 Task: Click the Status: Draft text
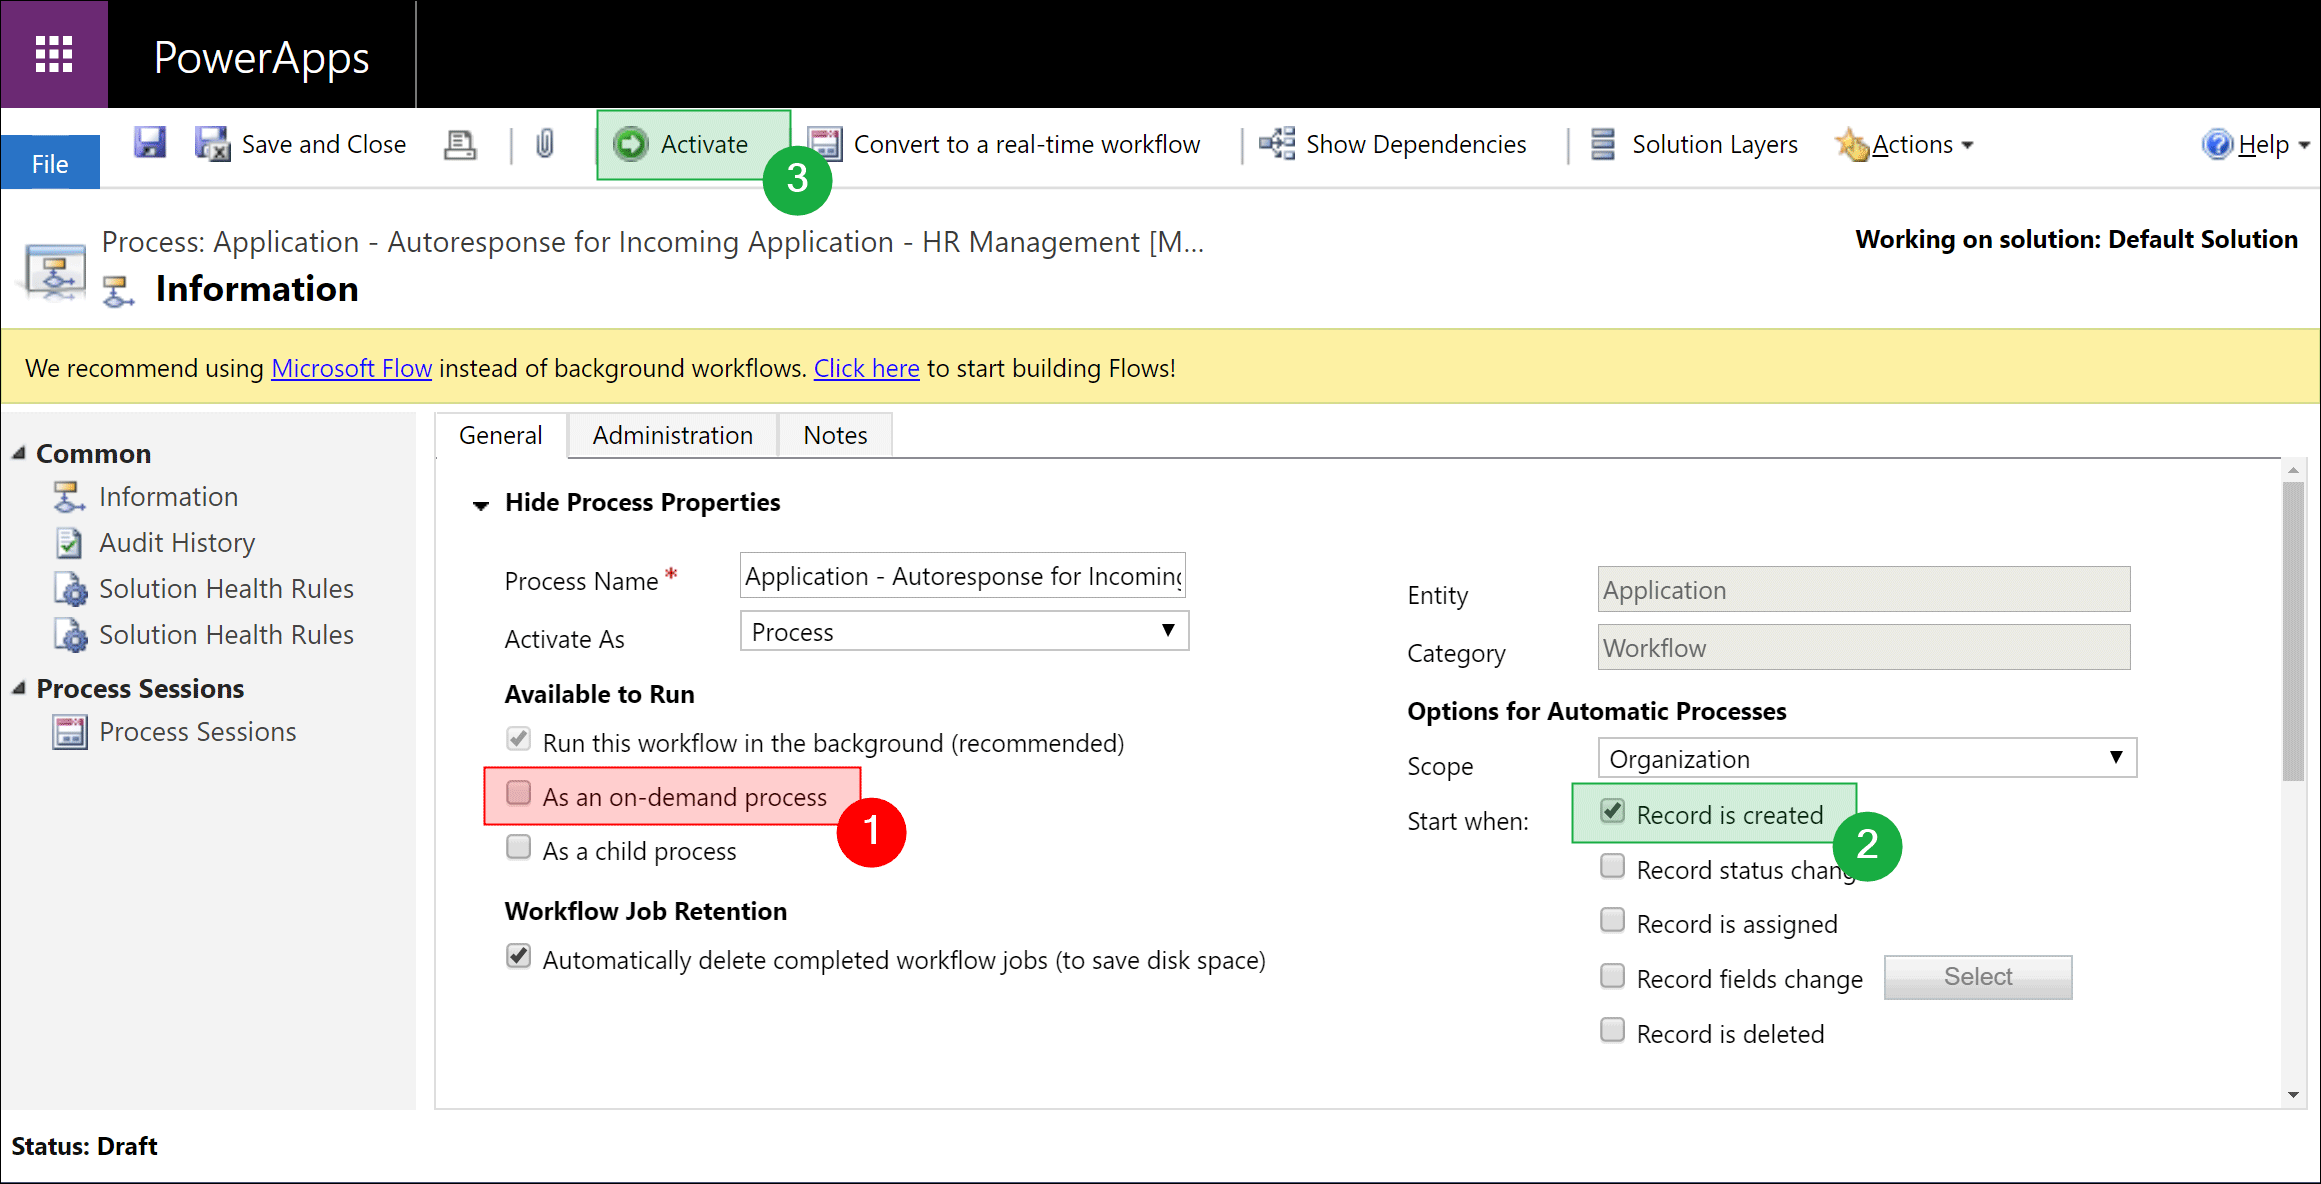(85, 1146)
